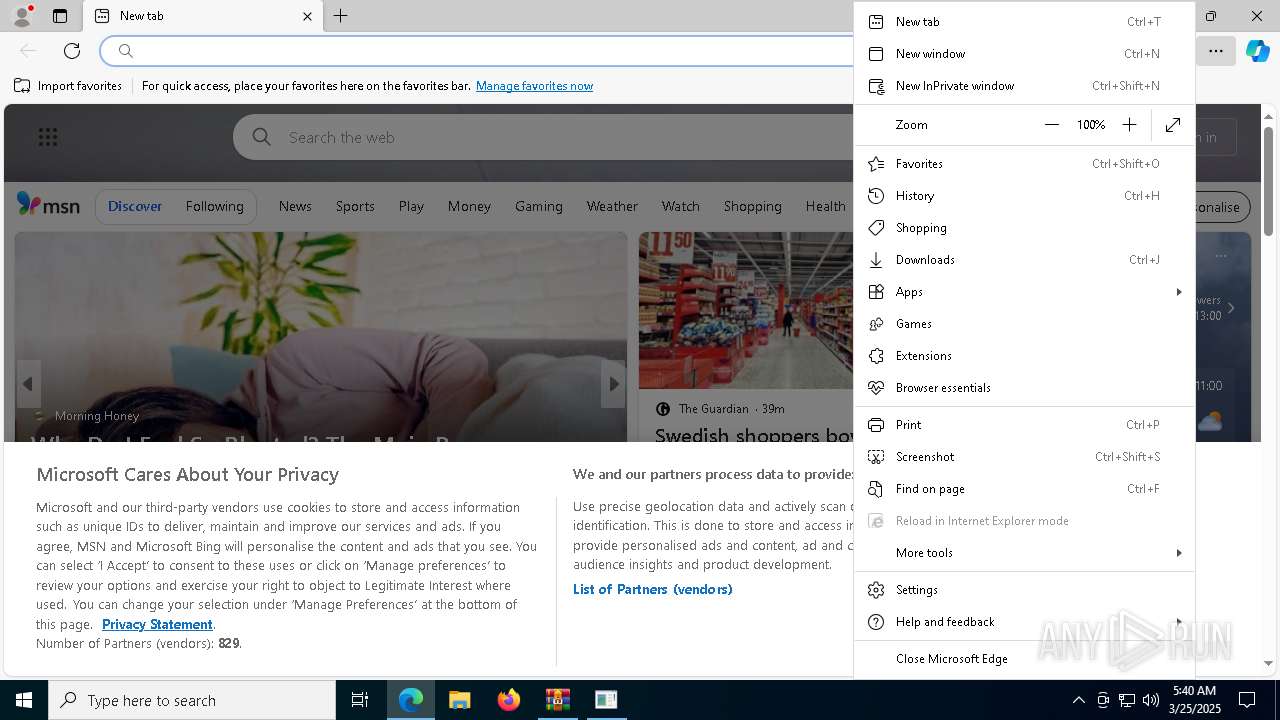Open Extensions from Edge menu
The width and height of the screenshot is (1280, 720).
coord(1024,356)
